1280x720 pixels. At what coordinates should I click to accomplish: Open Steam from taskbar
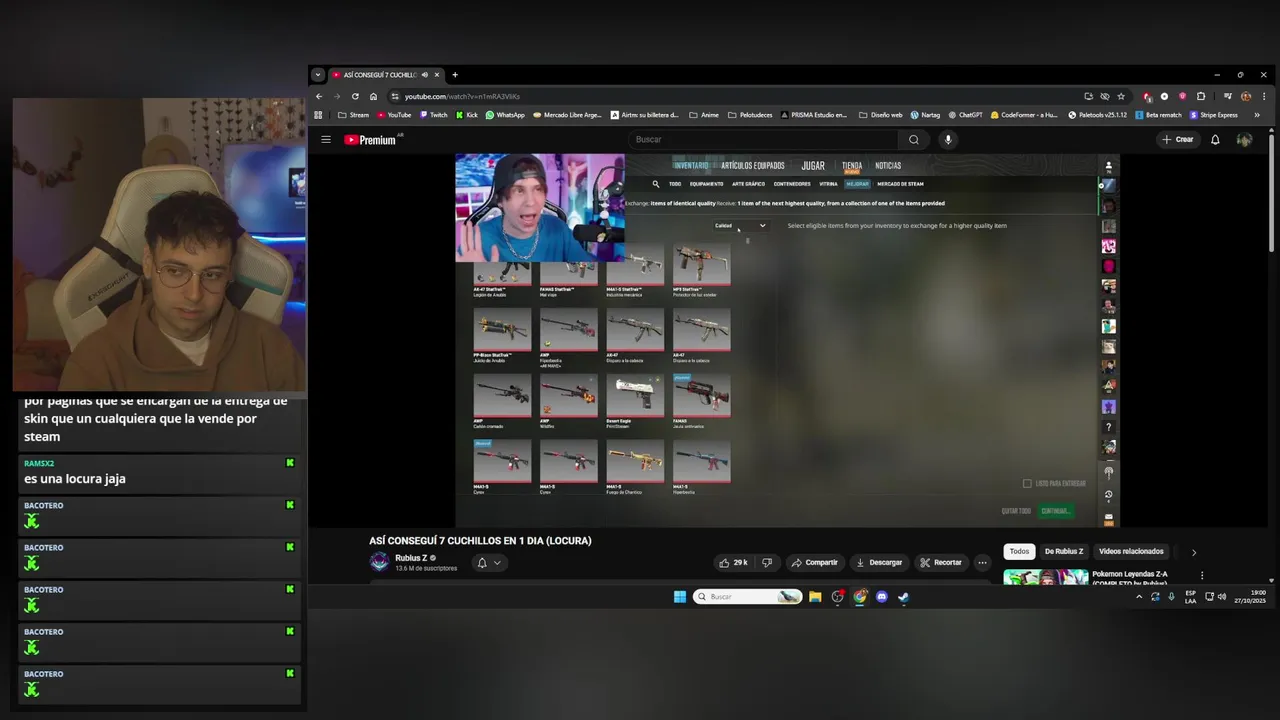coord(903,597)
